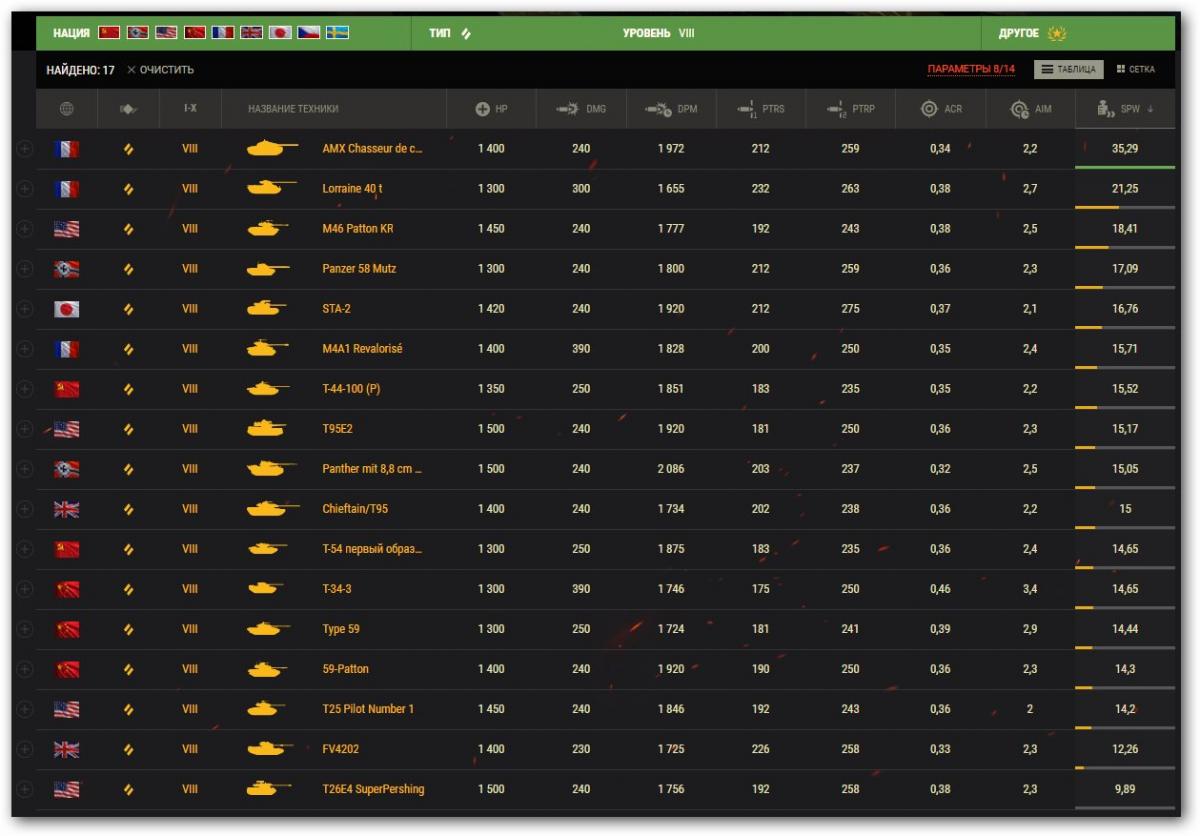Click the Panther mit 8,8 cm tank silhouette
This screenshot has width=1200, height=836.
(271, 469)
